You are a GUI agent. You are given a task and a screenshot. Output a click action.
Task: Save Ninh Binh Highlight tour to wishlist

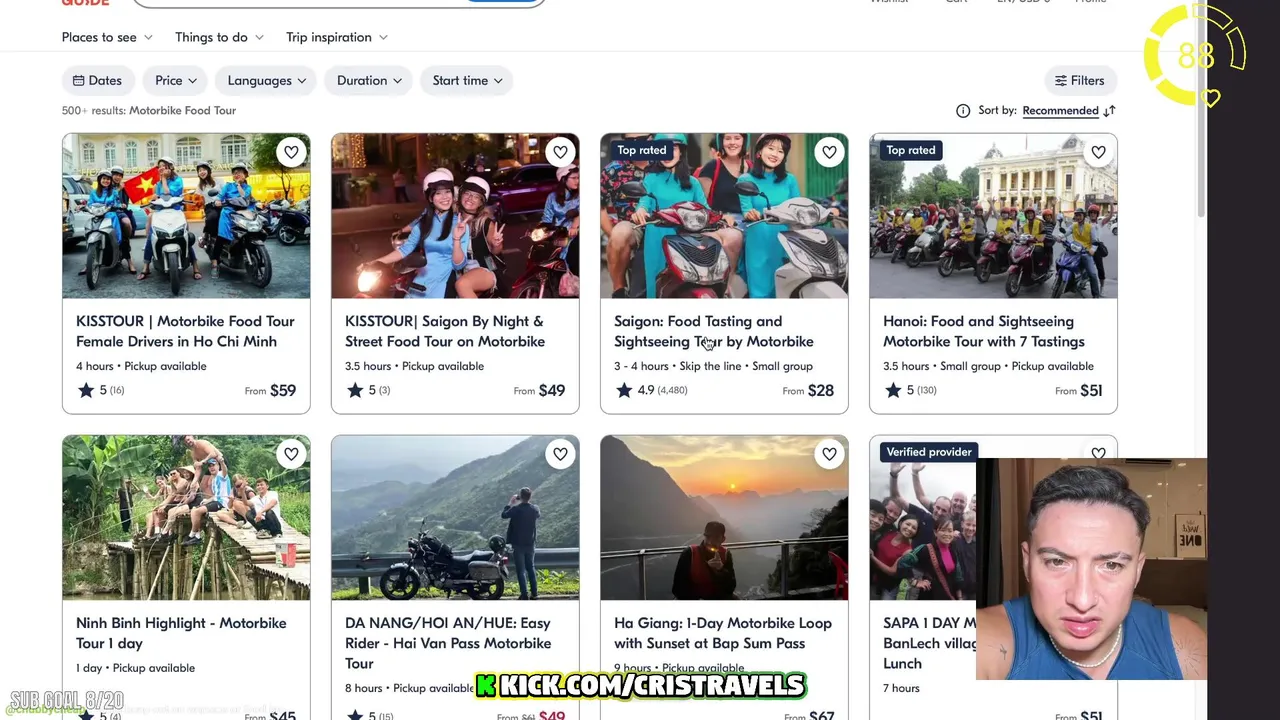(x=291, y=454)
